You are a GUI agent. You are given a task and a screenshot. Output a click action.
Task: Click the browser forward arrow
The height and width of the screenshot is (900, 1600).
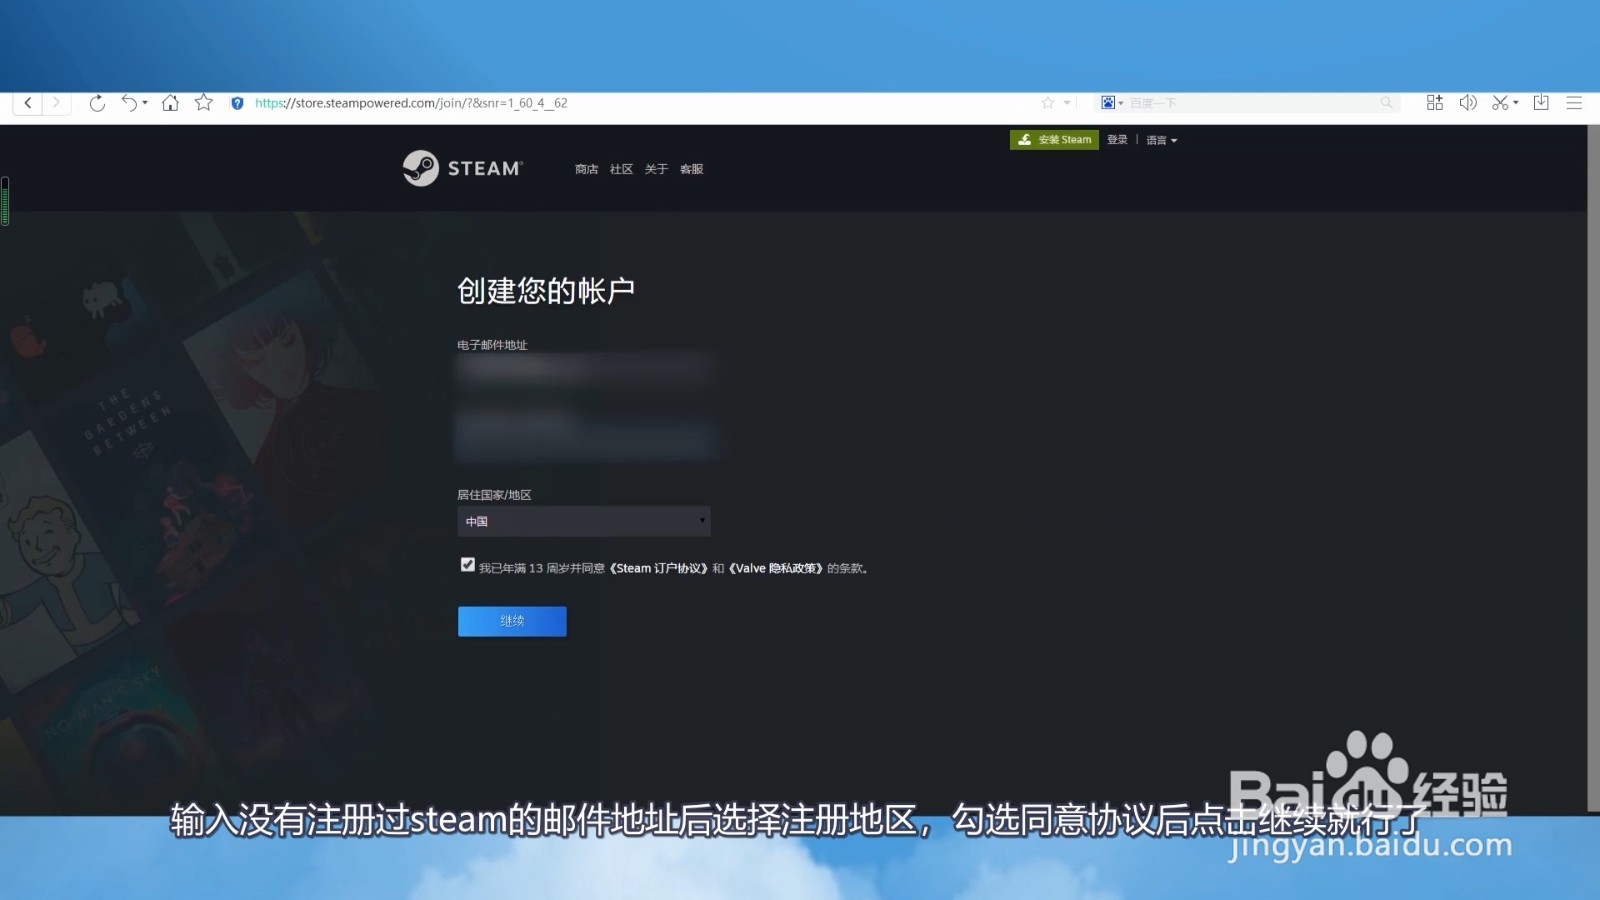(56, 103)
